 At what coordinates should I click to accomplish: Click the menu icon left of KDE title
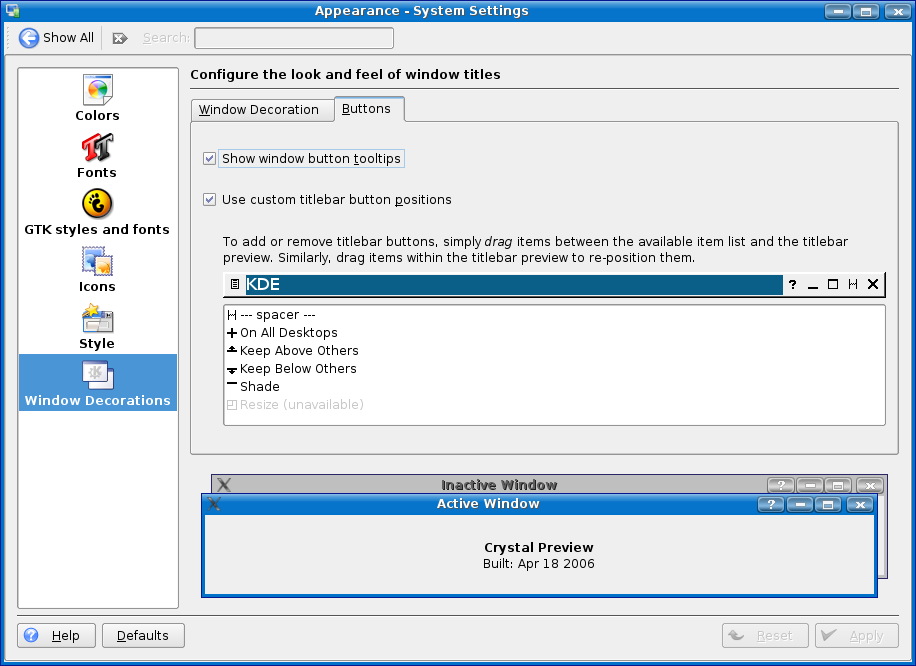coord(234,285)
